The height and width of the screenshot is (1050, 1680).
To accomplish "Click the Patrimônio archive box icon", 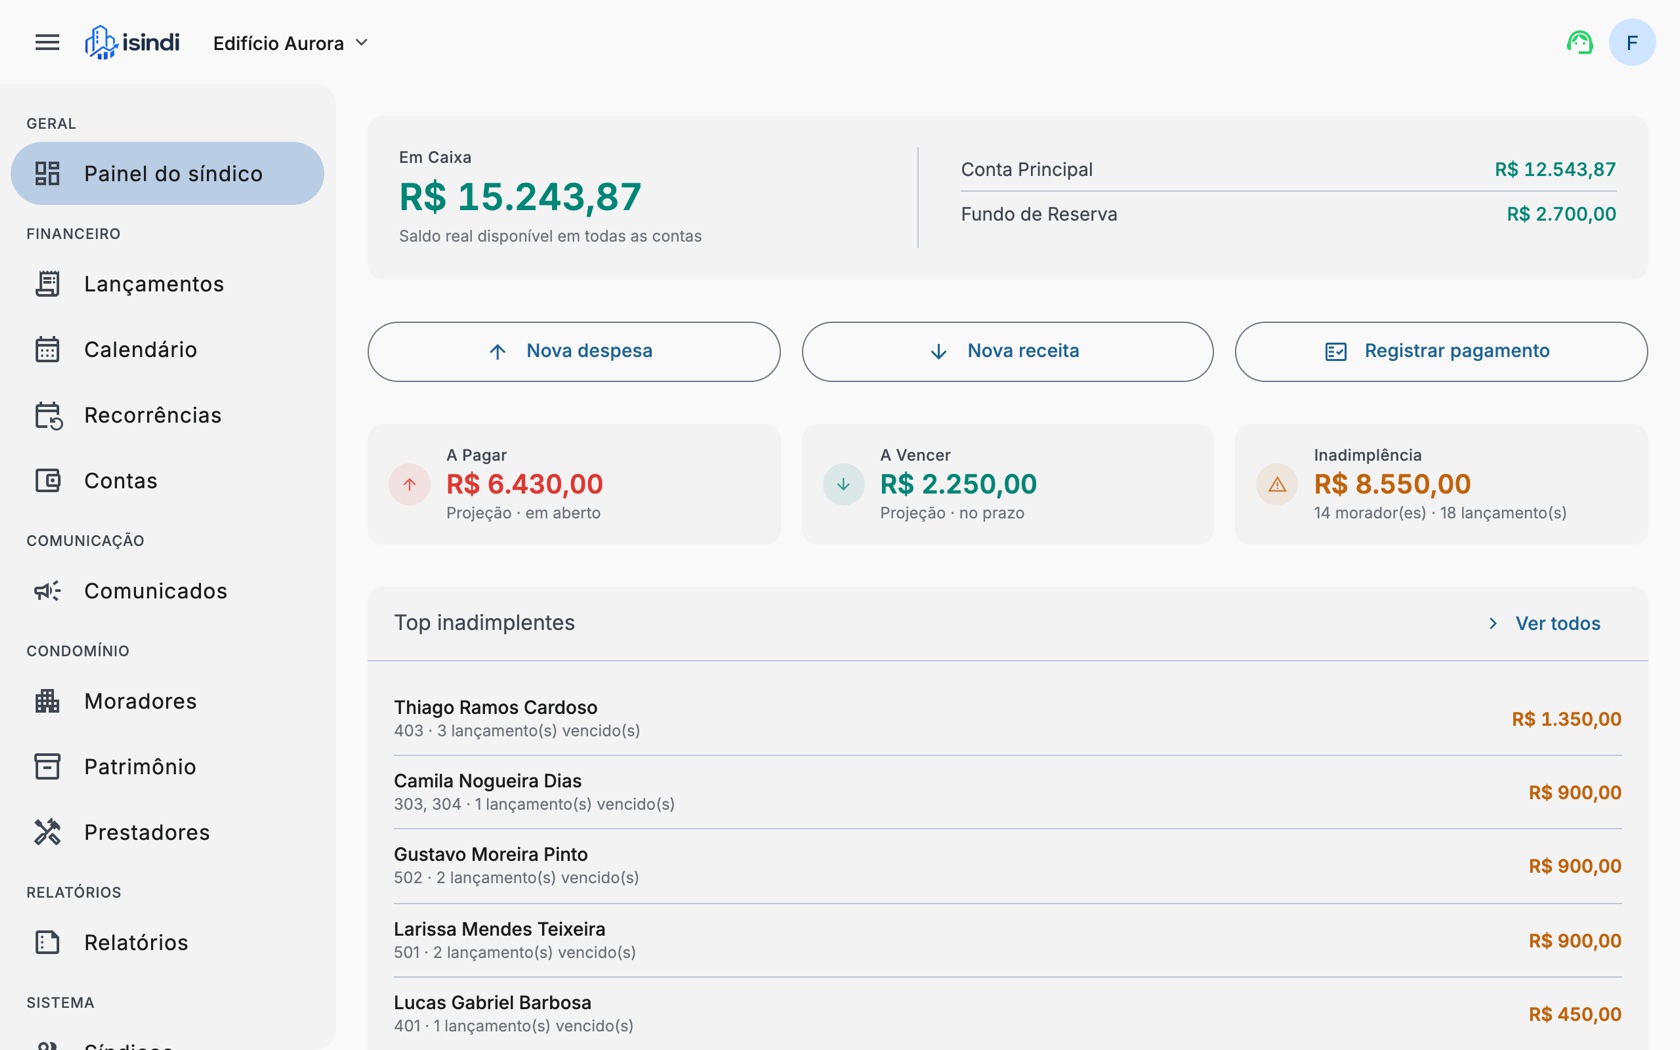I will click(x=47, y=766).
